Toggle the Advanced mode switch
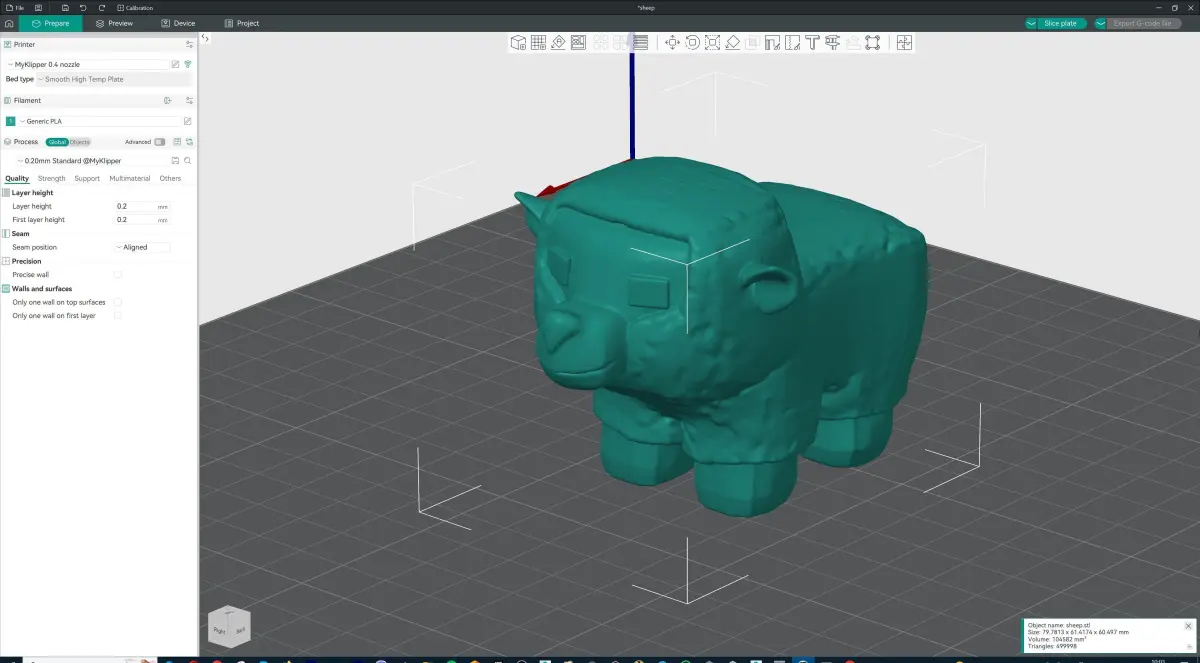Viewport: 1200px width, 663px height. (x=159, y=142)
